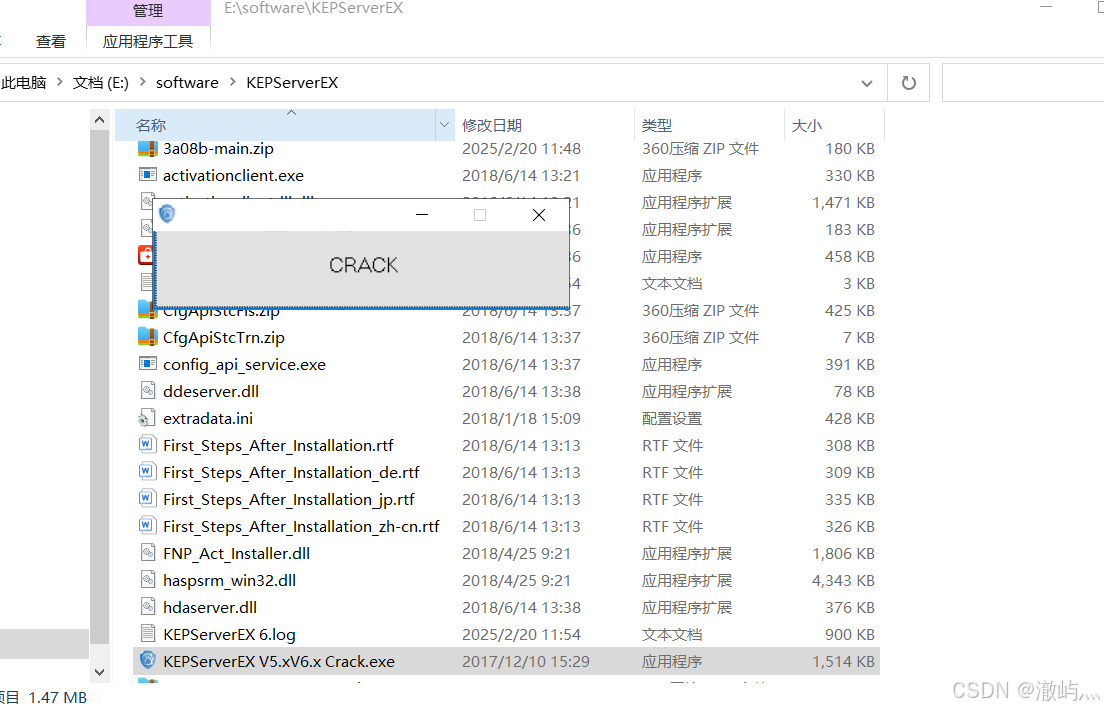This screenshot has width=1104, height=710.
Task: Click the First_Steps_After_Installation_de.rtf document icon
Action: (x=146, y=472)
